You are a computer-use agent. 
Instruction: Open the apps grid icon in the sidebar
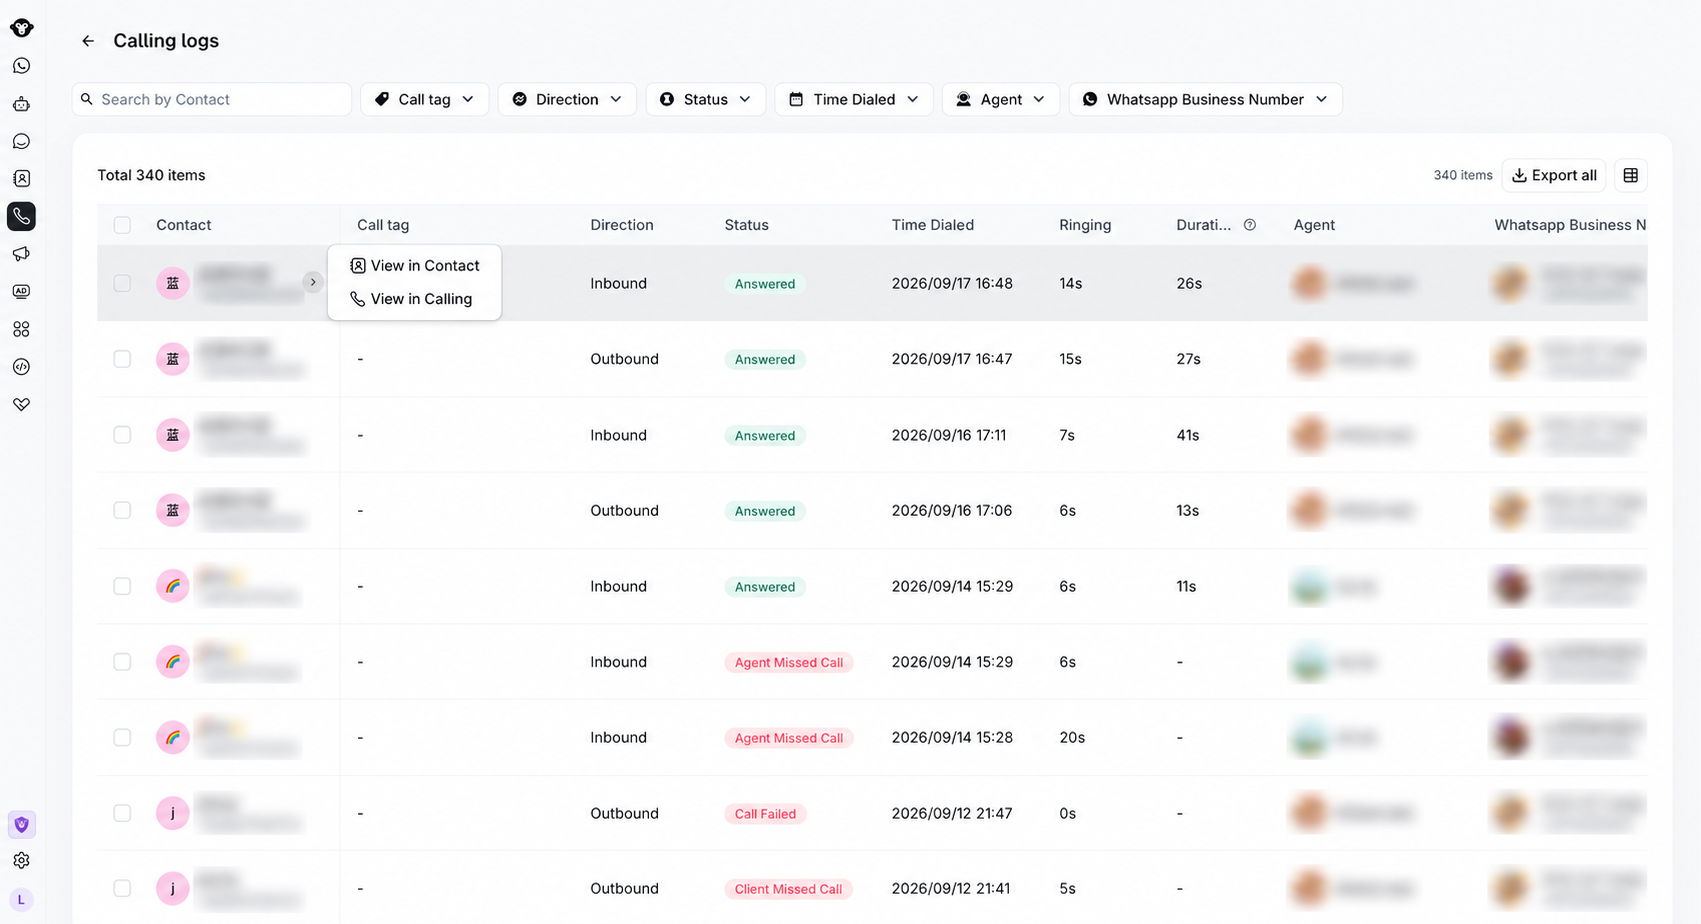pos(21,329)
